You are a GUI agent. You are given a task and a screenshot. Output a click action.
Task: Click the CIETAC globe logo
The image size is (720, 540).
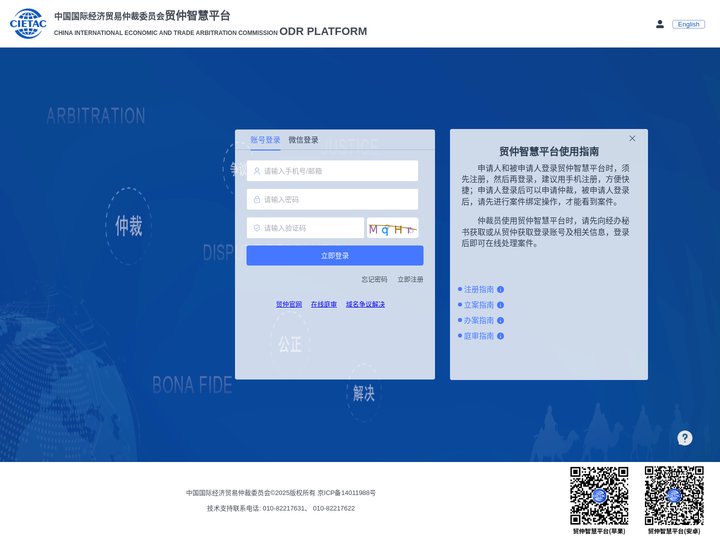(28, 23)
